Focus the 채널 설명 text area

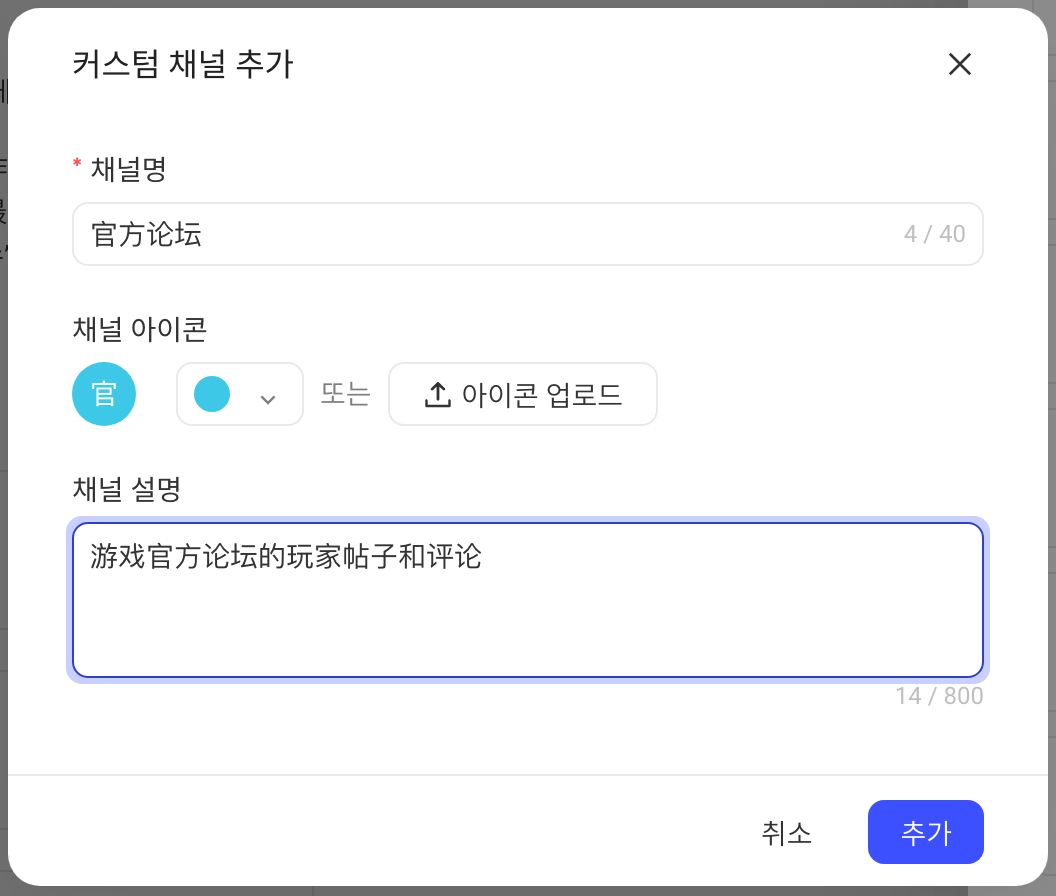click(x=528, y=600)
